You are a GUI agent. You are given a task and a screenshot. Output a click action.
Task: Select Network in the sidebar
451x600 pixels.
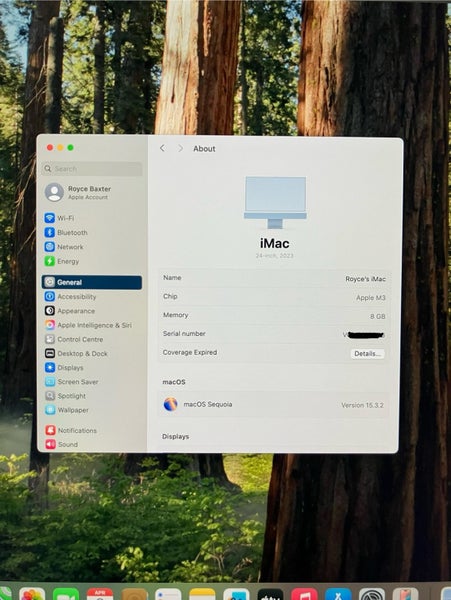[x=64, y=247]
